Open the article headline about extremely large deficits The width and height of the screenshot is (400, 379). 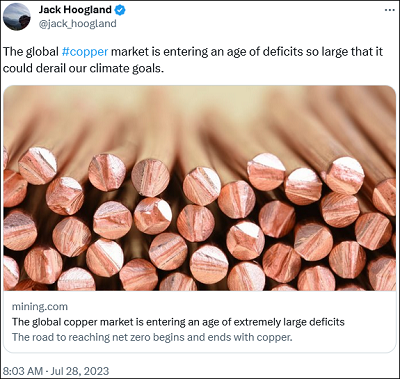click(x=178, y=322)
